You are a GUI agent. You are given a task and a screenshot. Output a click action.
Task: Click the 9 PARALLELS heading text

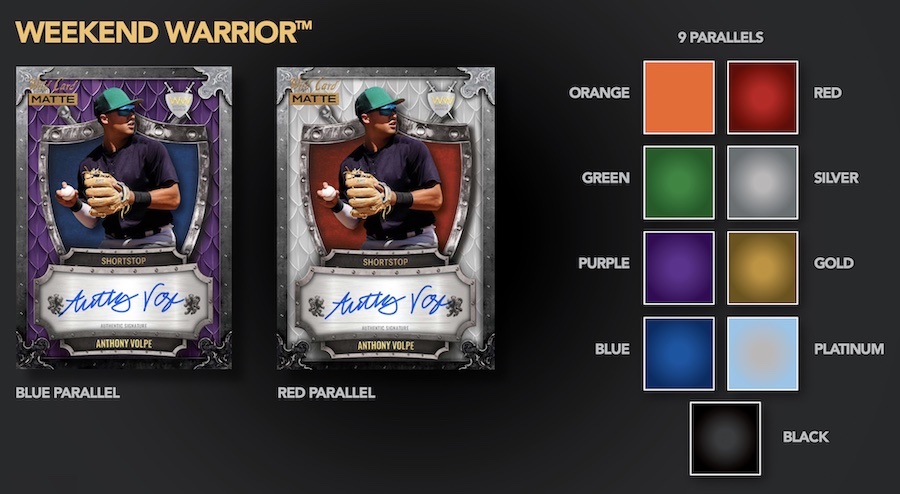721,38
